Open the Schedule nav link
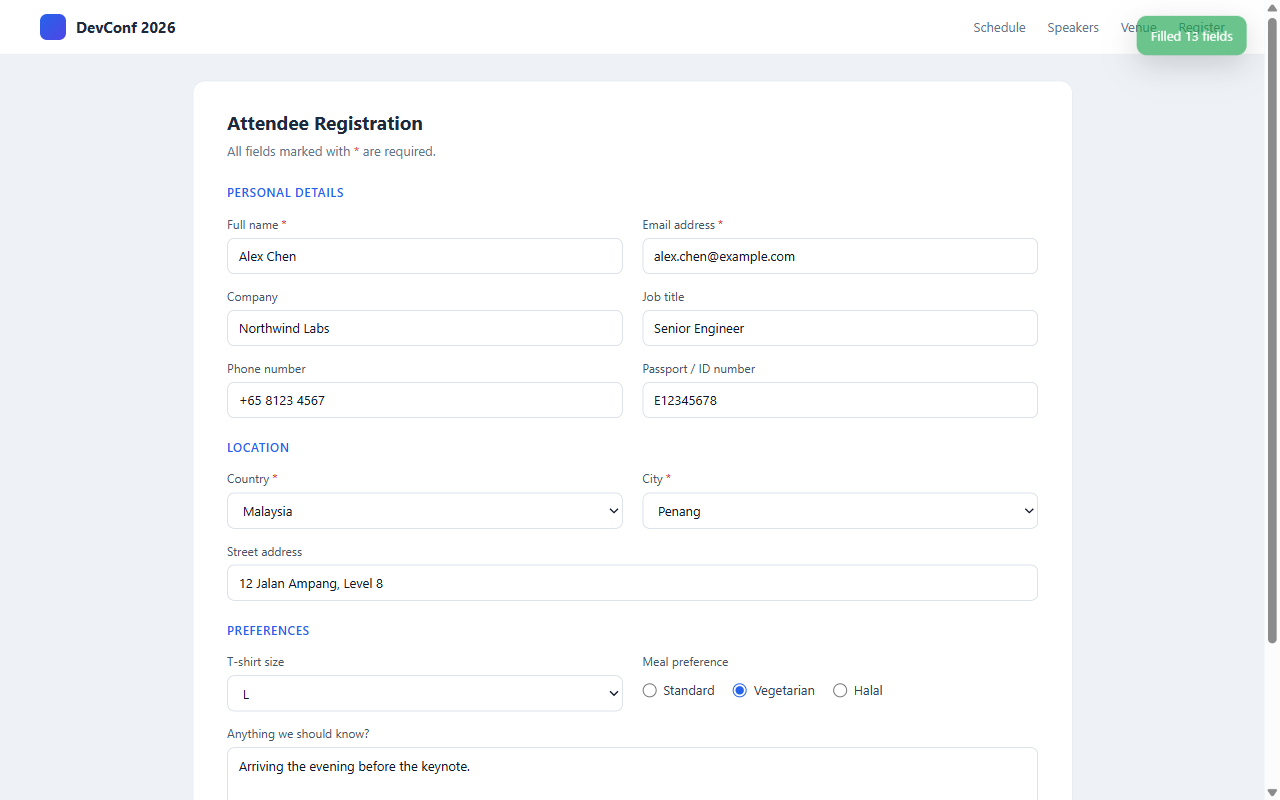This screenshot has width=1280, height=800. (999, 27)
